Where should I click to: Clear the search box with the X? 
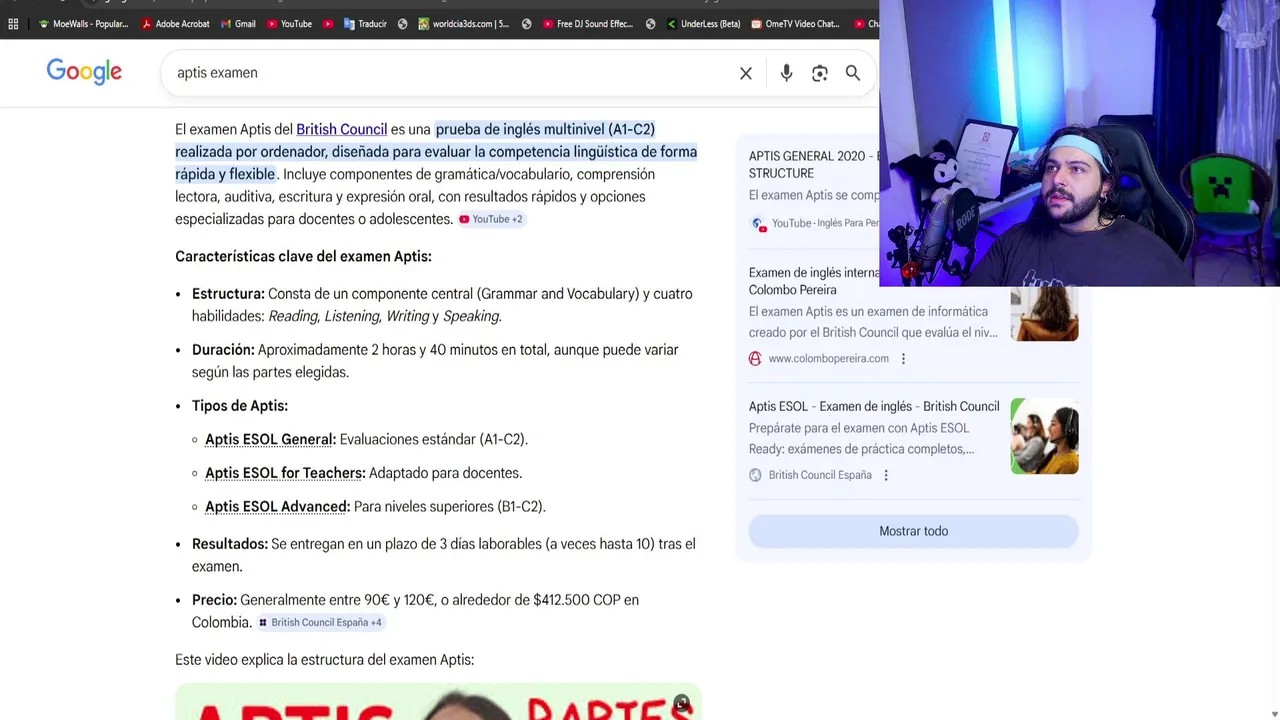pos(746,73)
